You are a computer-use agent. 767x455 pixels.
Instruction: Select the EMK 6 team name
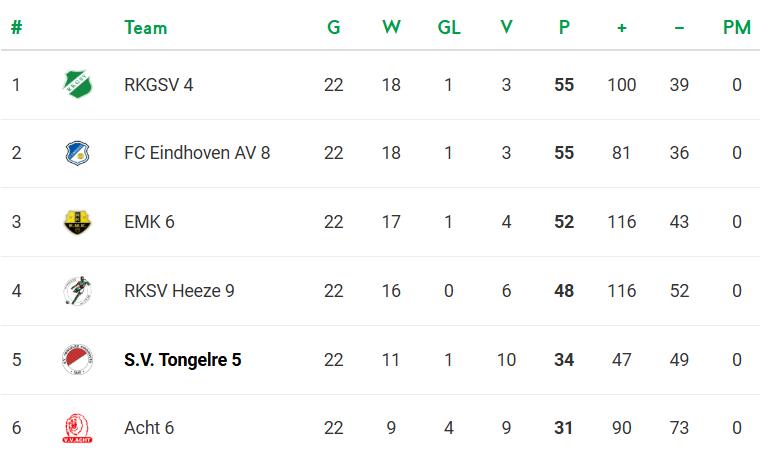click(x=149, y=222)
